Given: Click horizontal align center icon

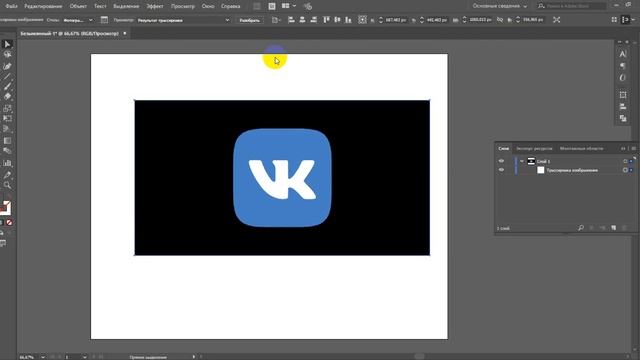Looking at the screenshot, I should (302, 20).
